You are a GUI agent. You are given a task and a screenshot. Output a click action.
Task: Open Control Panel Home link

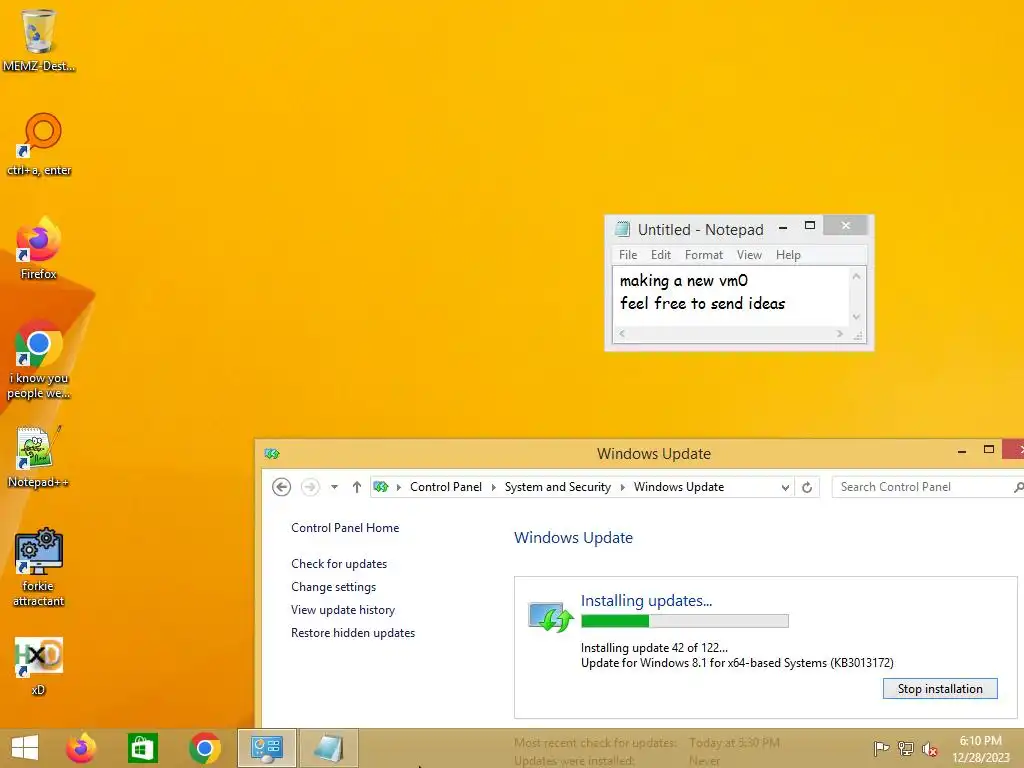coord(345,528)
